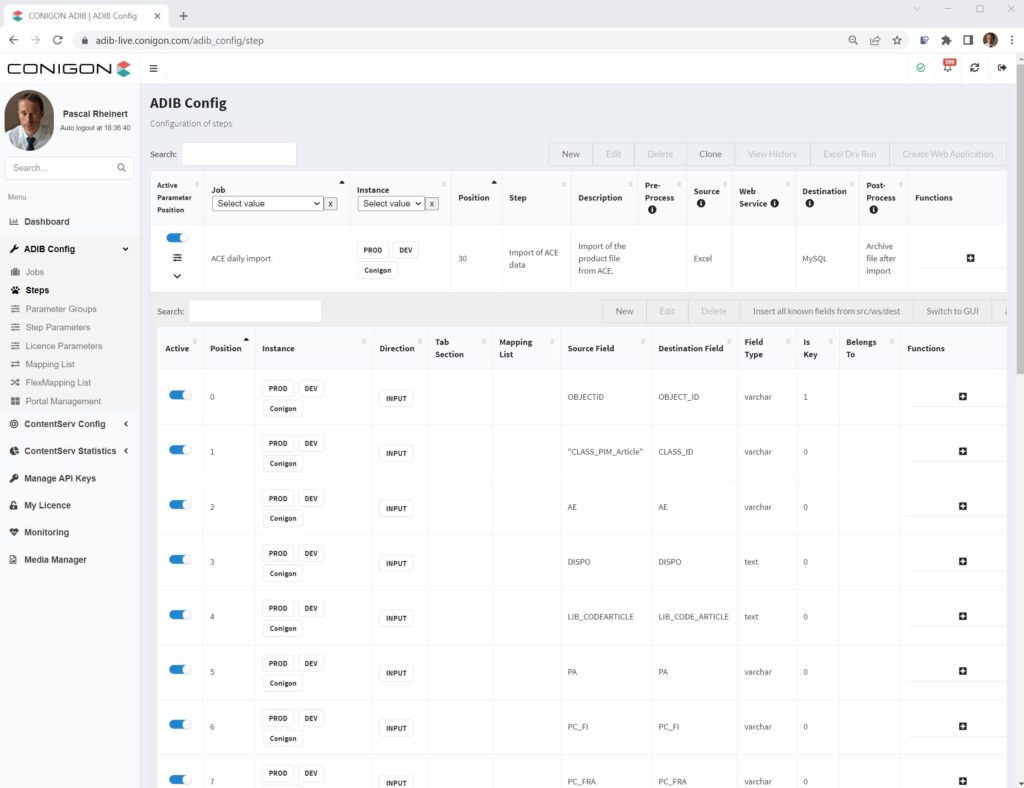Toggle Active for the OBJECTID mapping row
The image size is (1024, 788).
178,394
